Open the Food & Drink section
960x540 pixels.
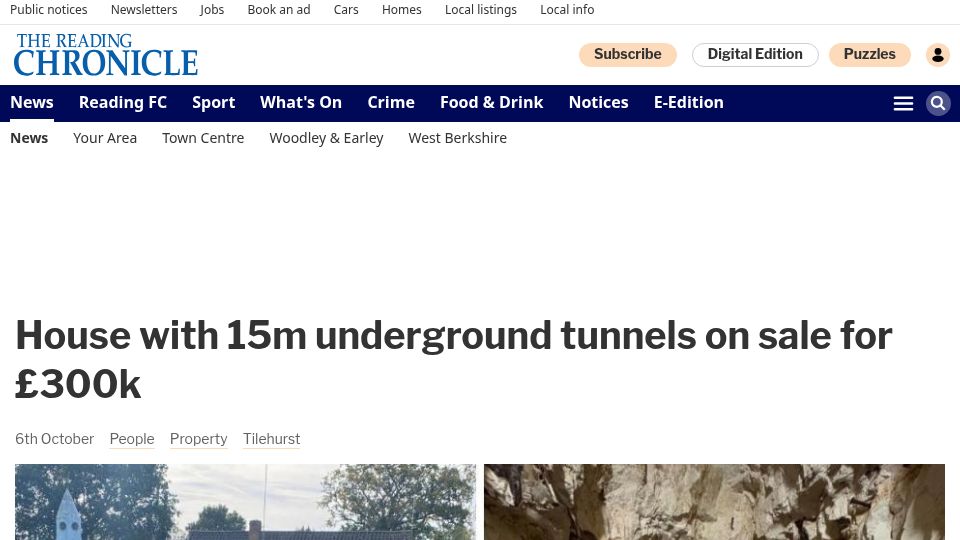click(492, 102)
